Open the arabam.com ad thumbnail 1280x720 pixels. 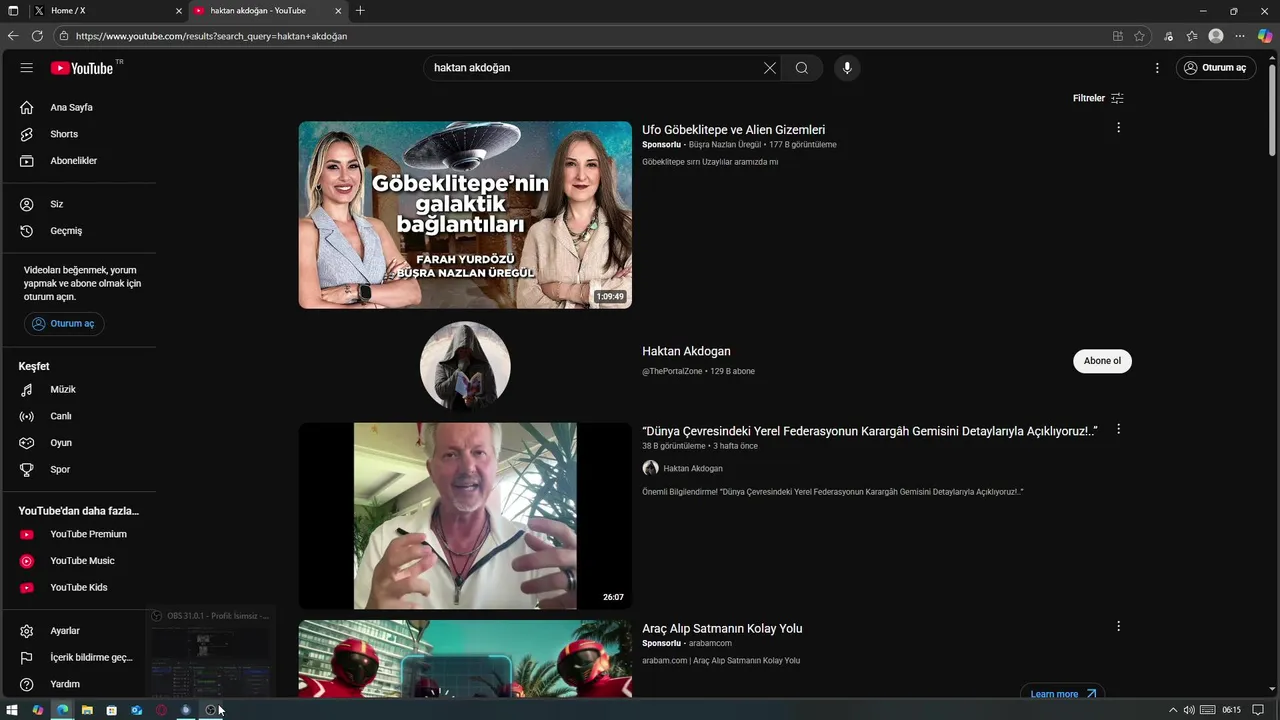[465, 658]
